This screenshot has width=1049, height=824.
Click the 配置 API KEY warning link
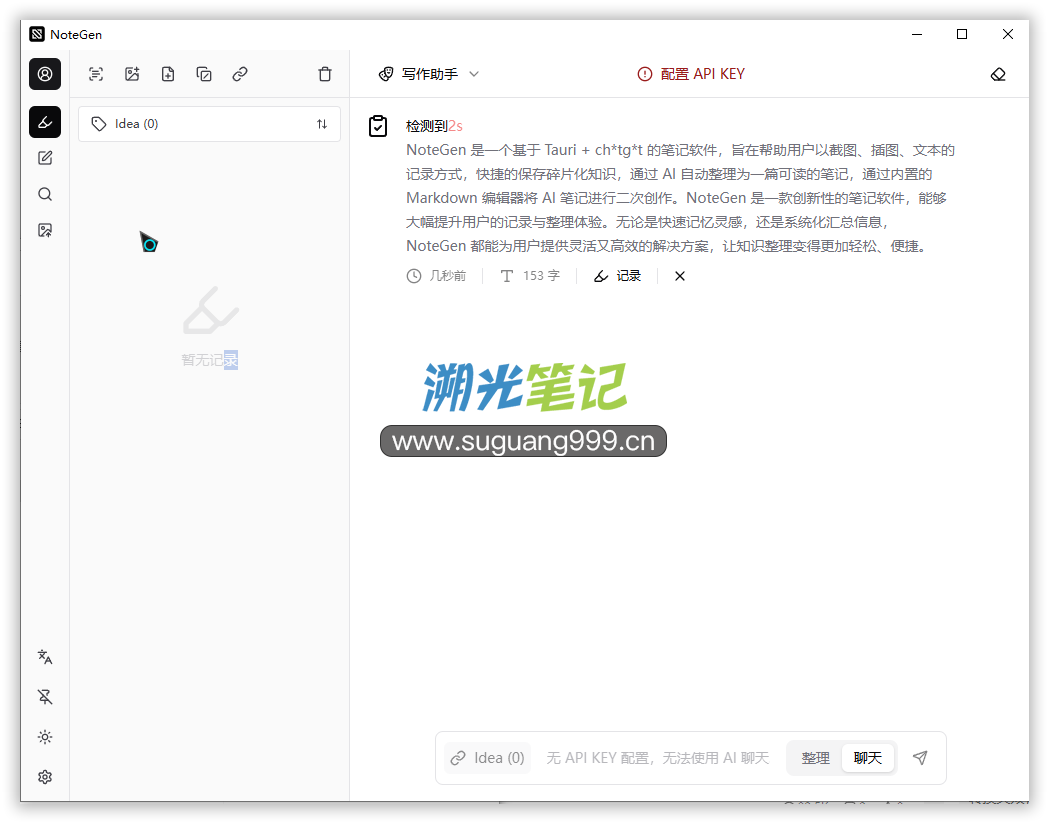pyautogui.click(x=691, y=74)
